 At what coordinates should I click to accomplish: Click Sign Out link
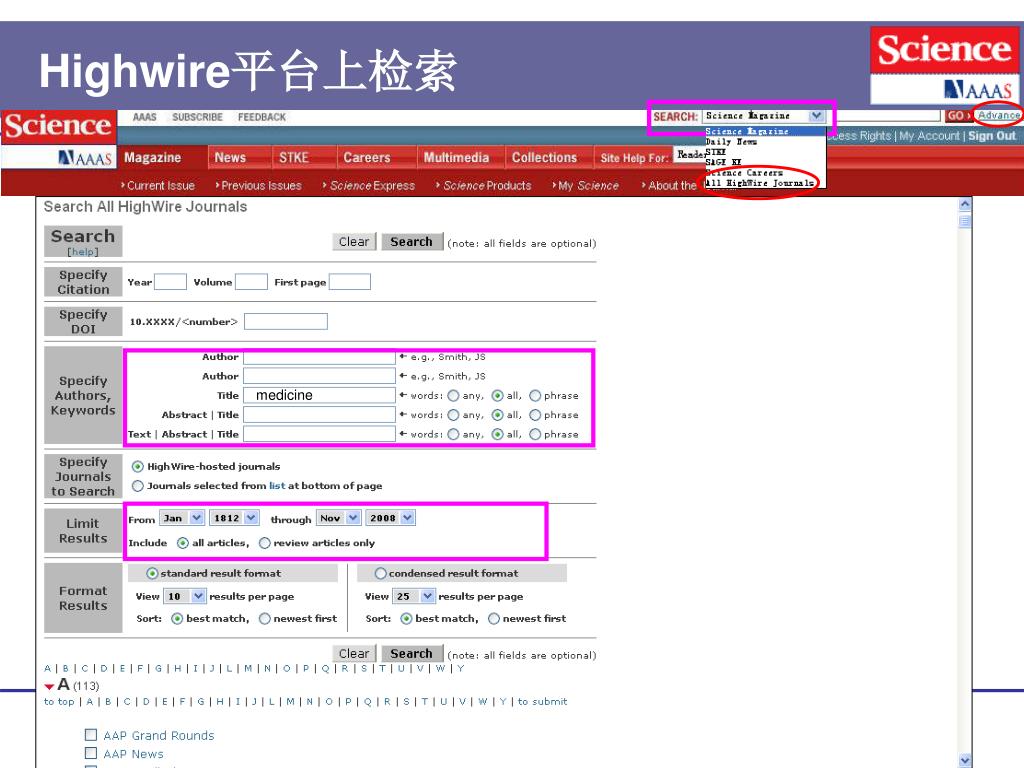tap(991, 136)
